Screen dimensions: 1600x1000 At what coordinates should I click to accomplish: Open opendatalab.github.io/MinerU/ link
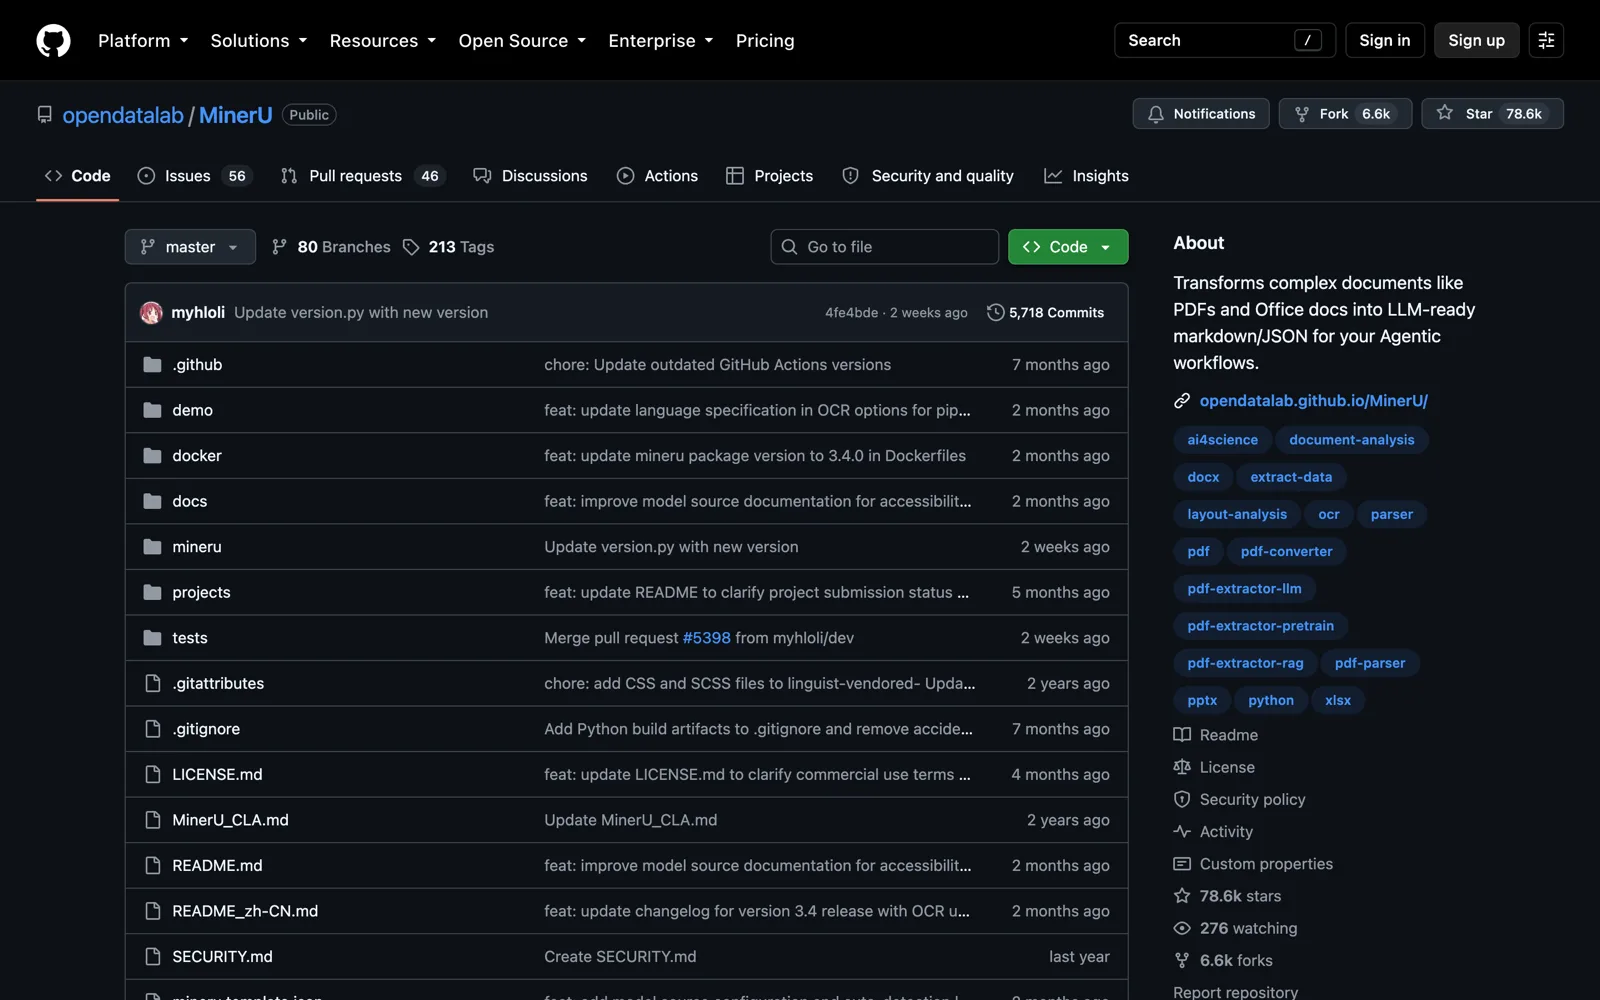(1313, 401)
